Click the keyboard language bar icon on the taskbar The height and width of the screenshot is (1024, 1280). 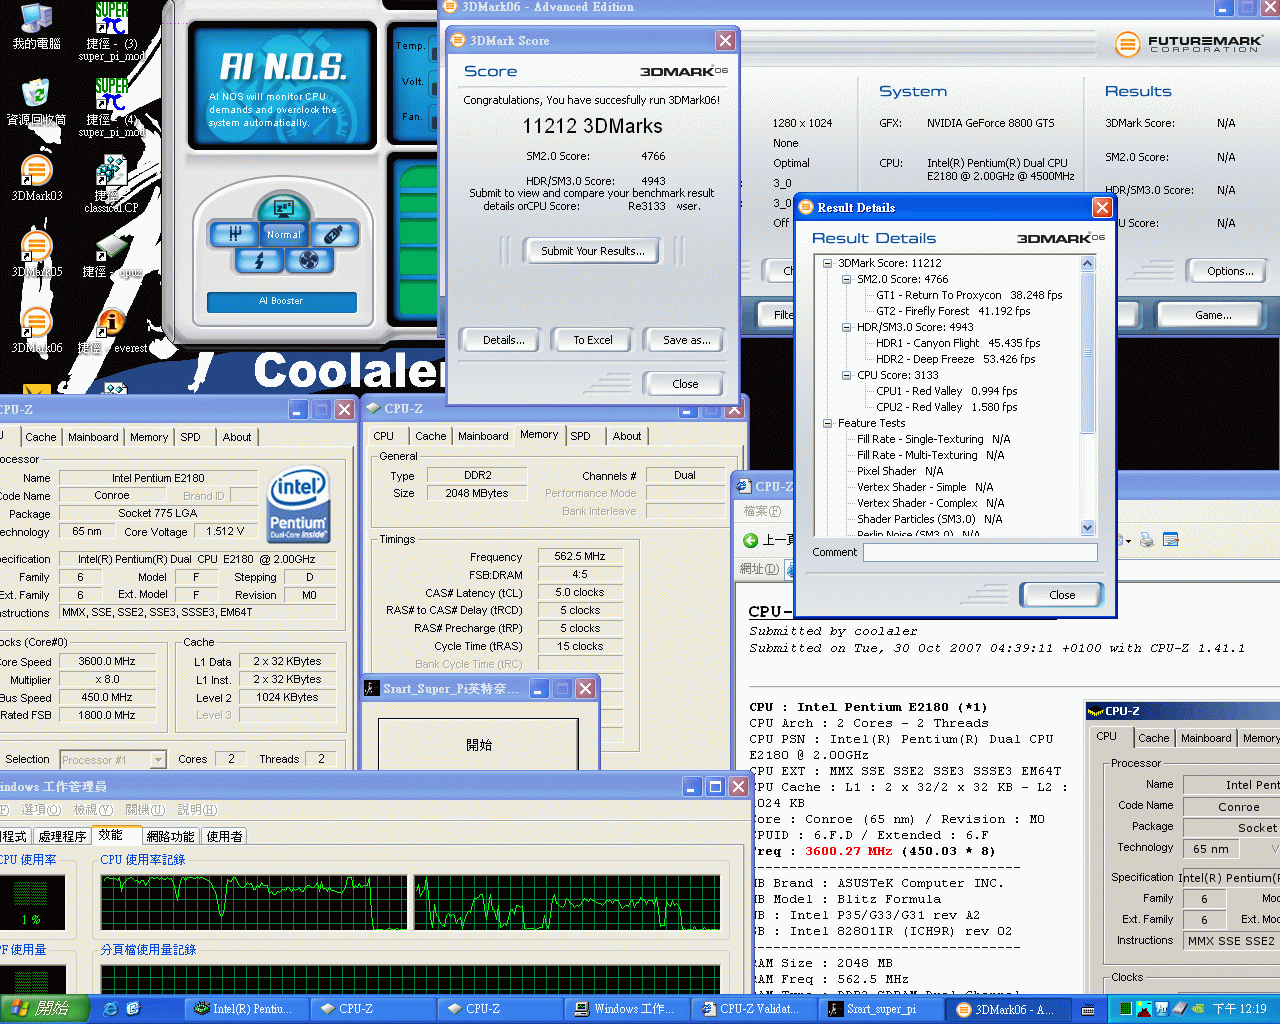pos(1088,1009)
